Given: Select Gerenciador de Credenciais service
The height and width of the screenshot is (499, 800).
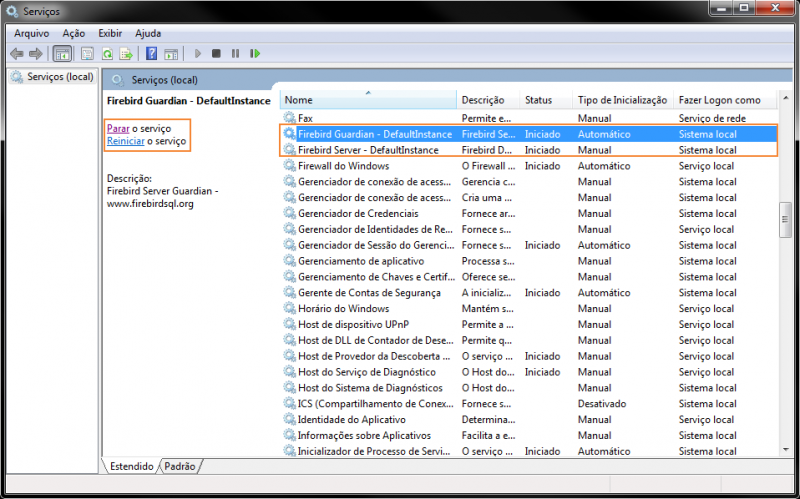Looking at the screenshot, I should click(x=529, y=213).
